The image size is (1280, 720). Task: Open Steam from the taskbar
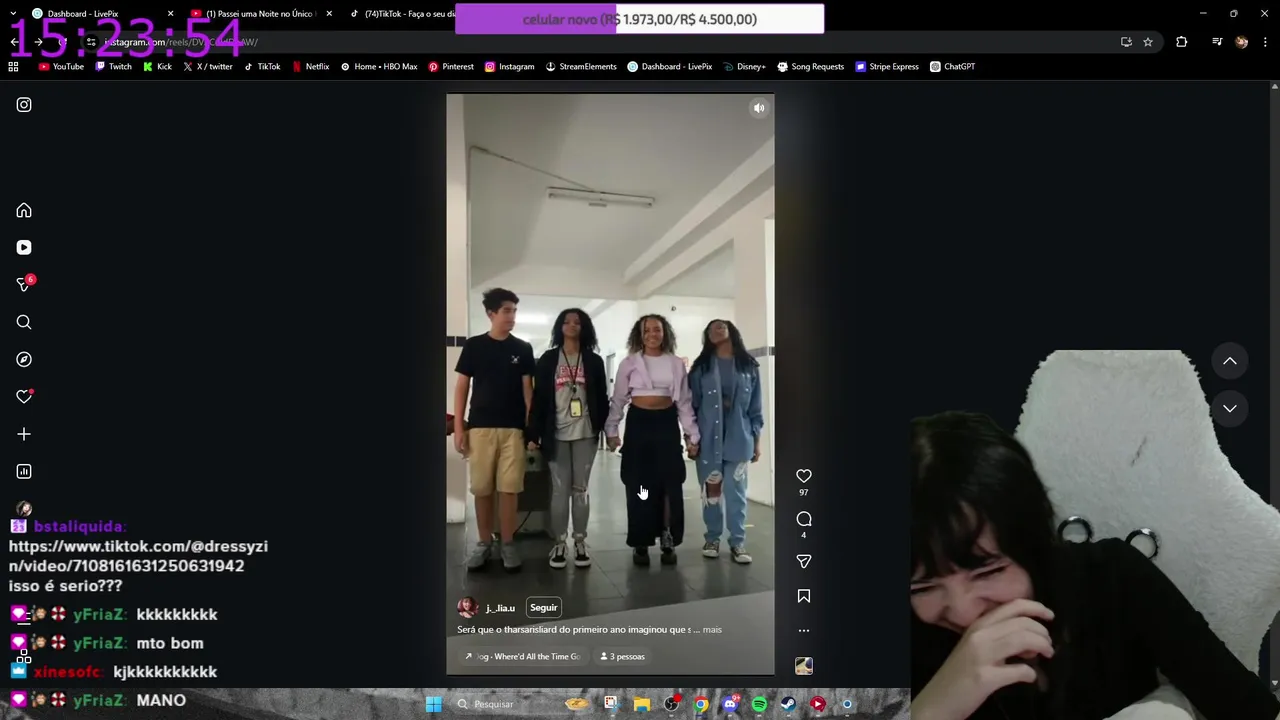(788, 704)
